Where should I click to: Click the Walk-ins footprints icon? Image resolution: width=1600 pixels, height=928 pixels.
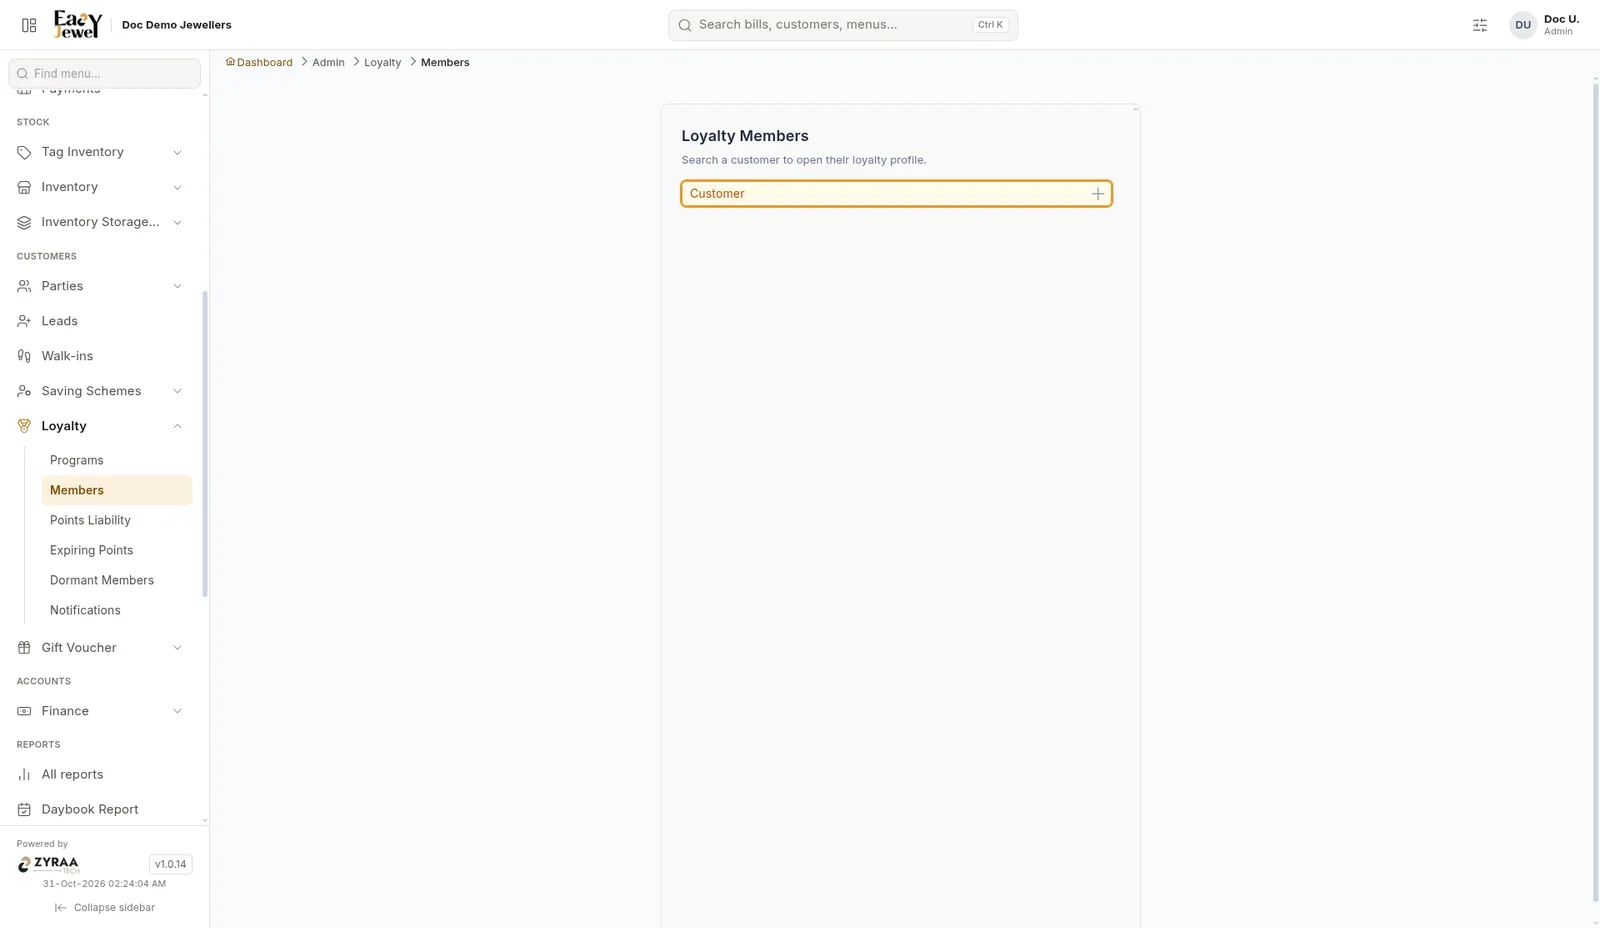point(24,356)
